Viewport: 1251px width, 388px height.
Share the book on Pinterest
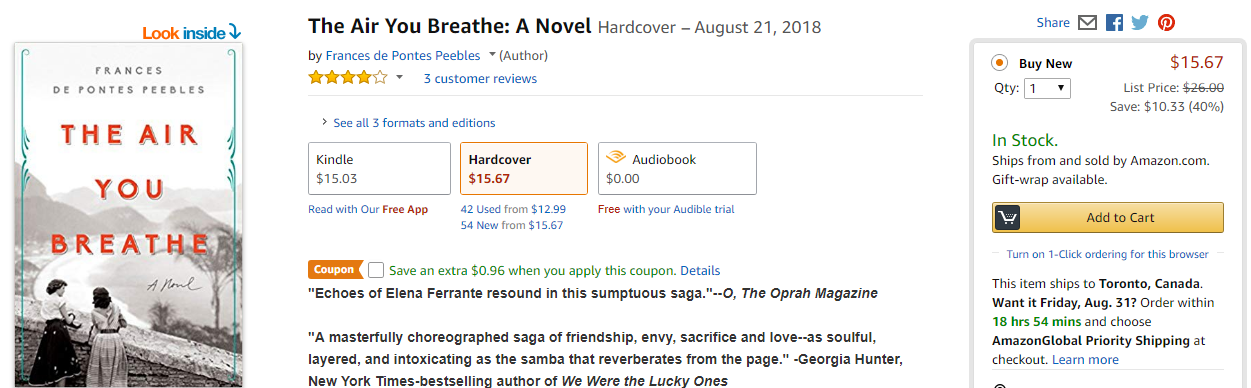(x=1166, y=22)
